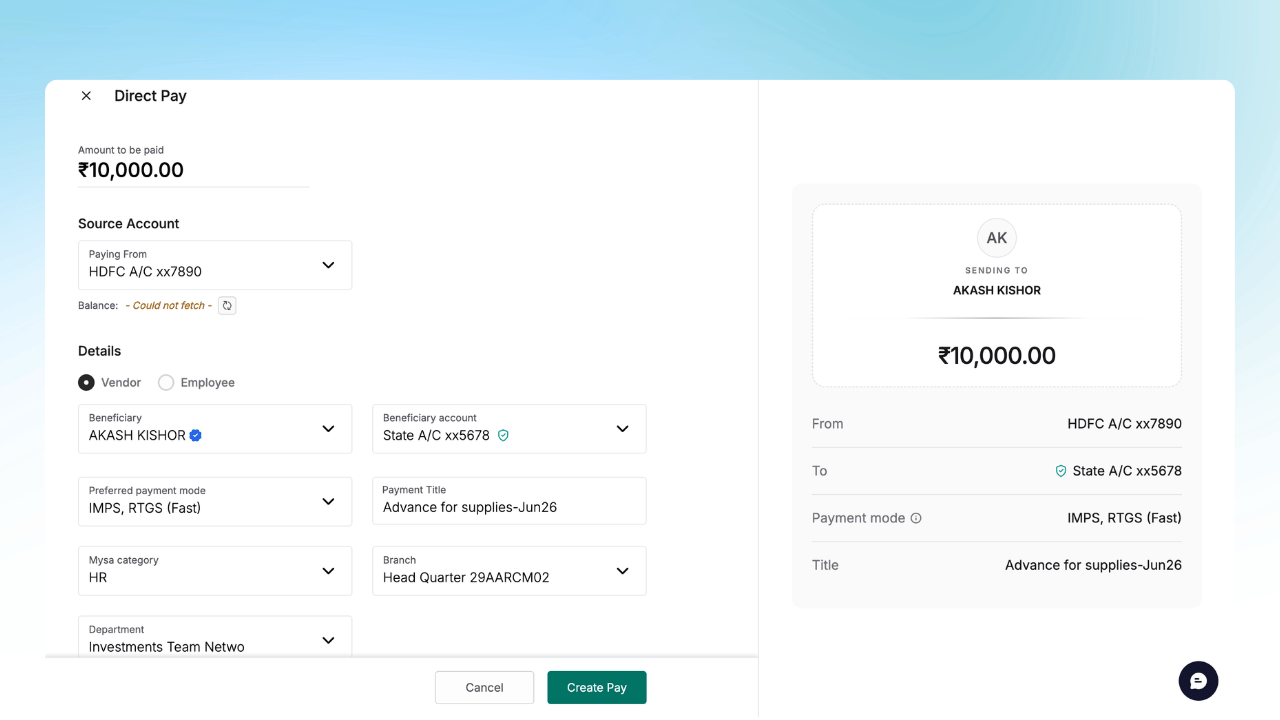Click AKASH KISHOR name in summary card
Screen dimensions: 1280x720
click(997, 290)
